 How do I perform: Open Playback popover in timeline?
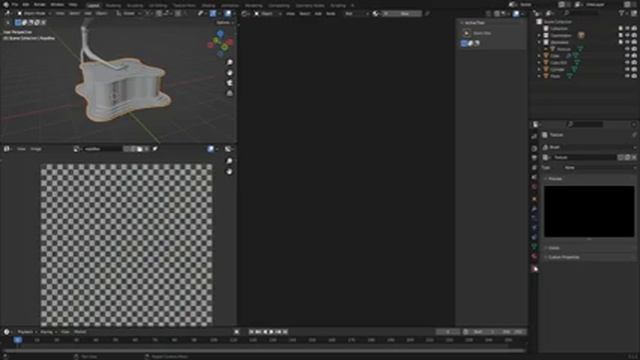tap(27, 332)
